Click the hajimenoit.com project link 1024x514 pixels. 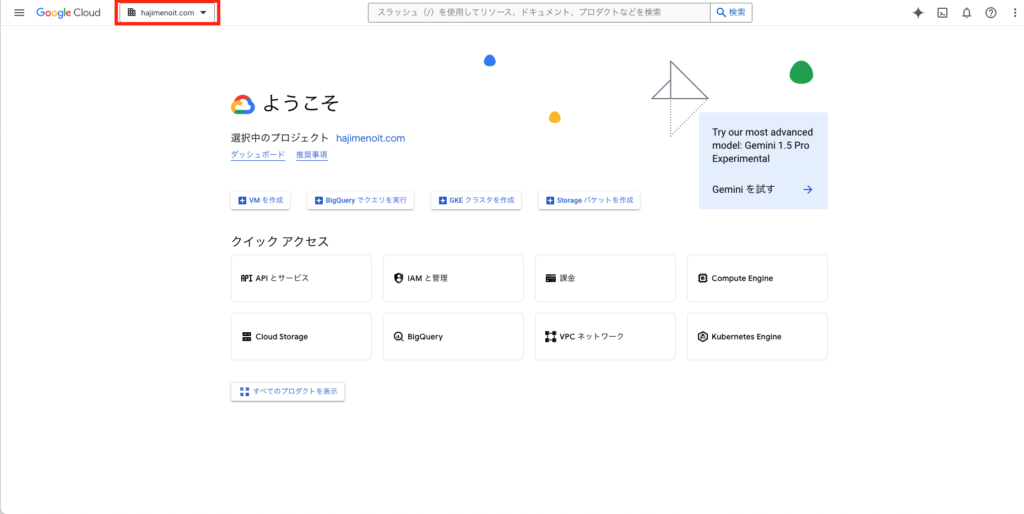click(x=370, y=138)
